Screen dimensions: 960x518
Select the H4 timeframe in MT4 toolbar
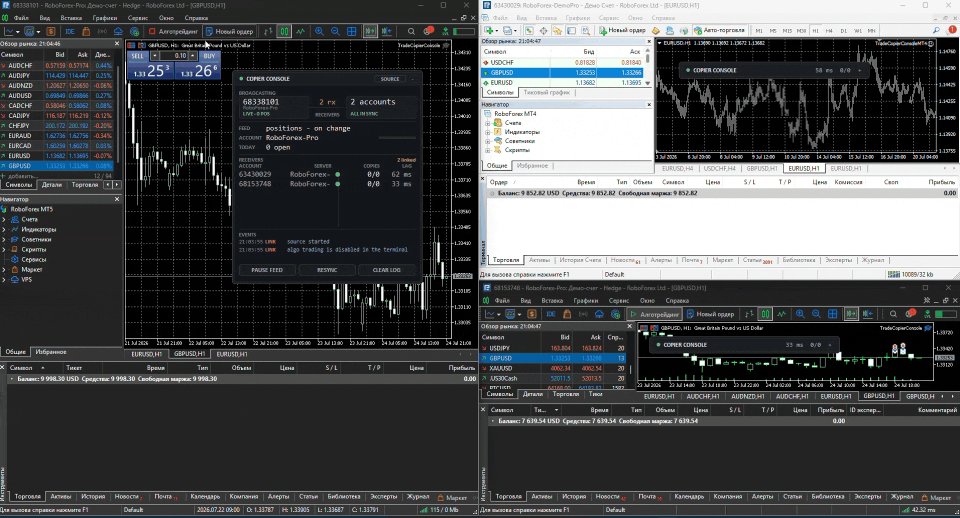pyautogui.click(x=829, y=31)
